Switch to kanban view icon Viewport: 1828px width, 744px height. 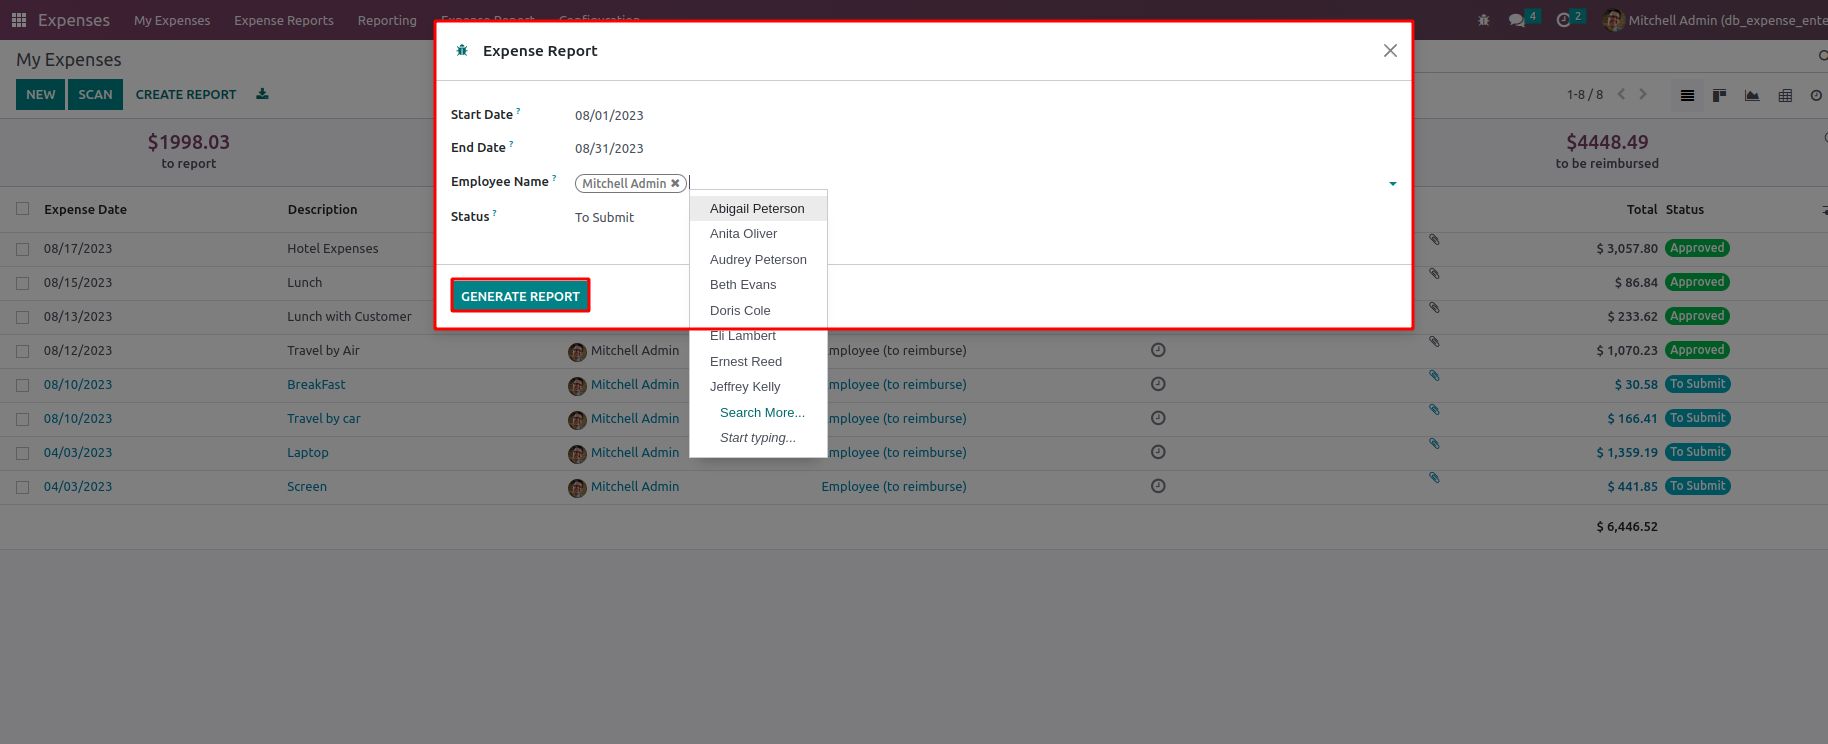click(1719, 95)
